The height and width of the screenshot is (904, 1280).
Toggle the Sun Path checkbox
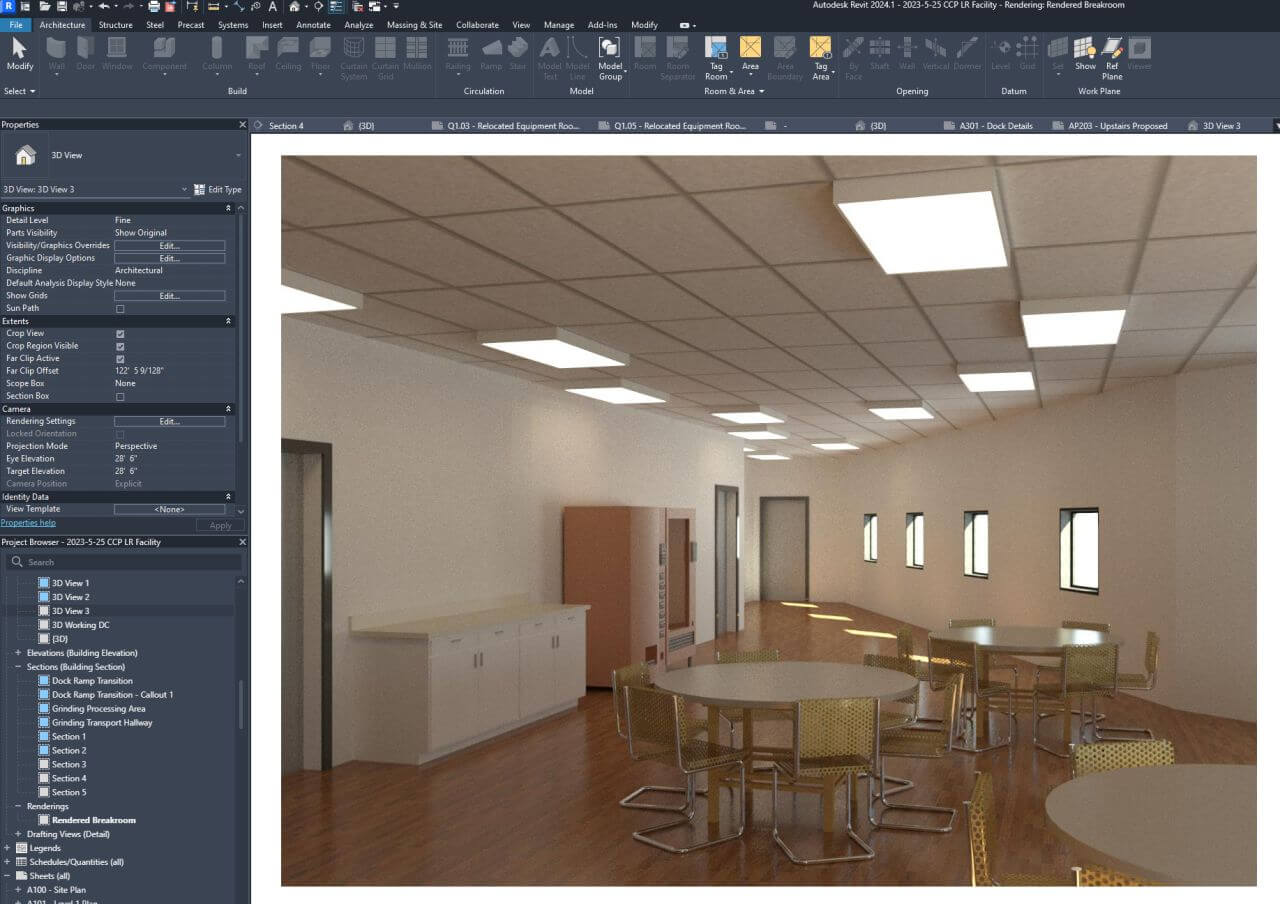[120, 309]
